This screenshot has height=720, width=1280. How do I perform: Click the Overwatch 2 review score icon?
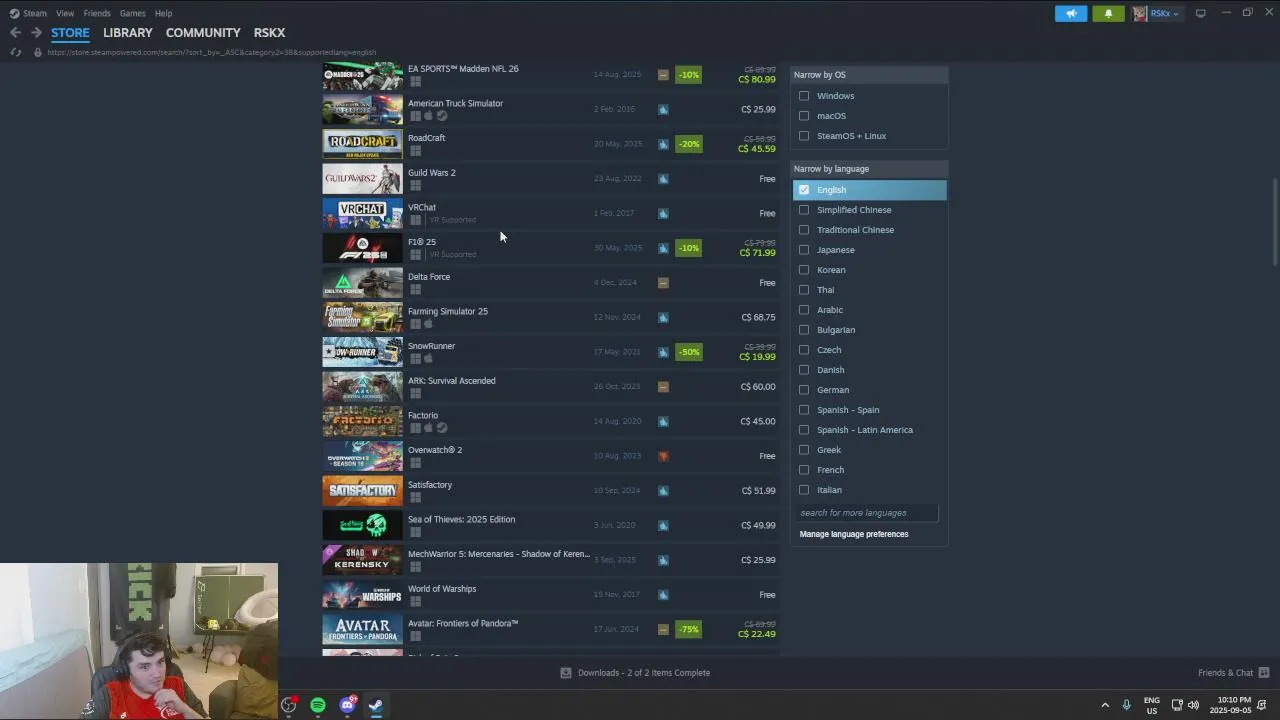click(662, 456)
